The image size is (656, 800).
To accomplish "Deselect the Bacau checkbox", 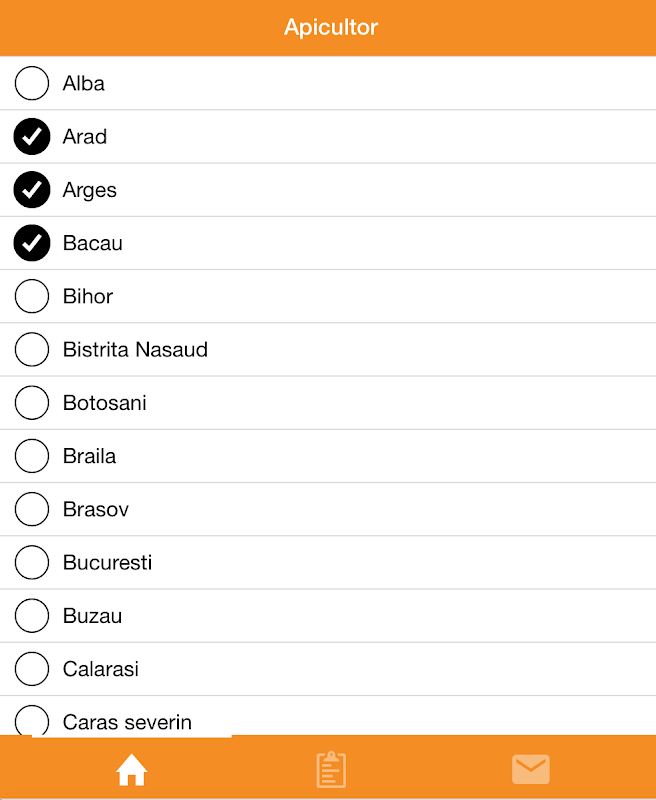I will point(32,243).
